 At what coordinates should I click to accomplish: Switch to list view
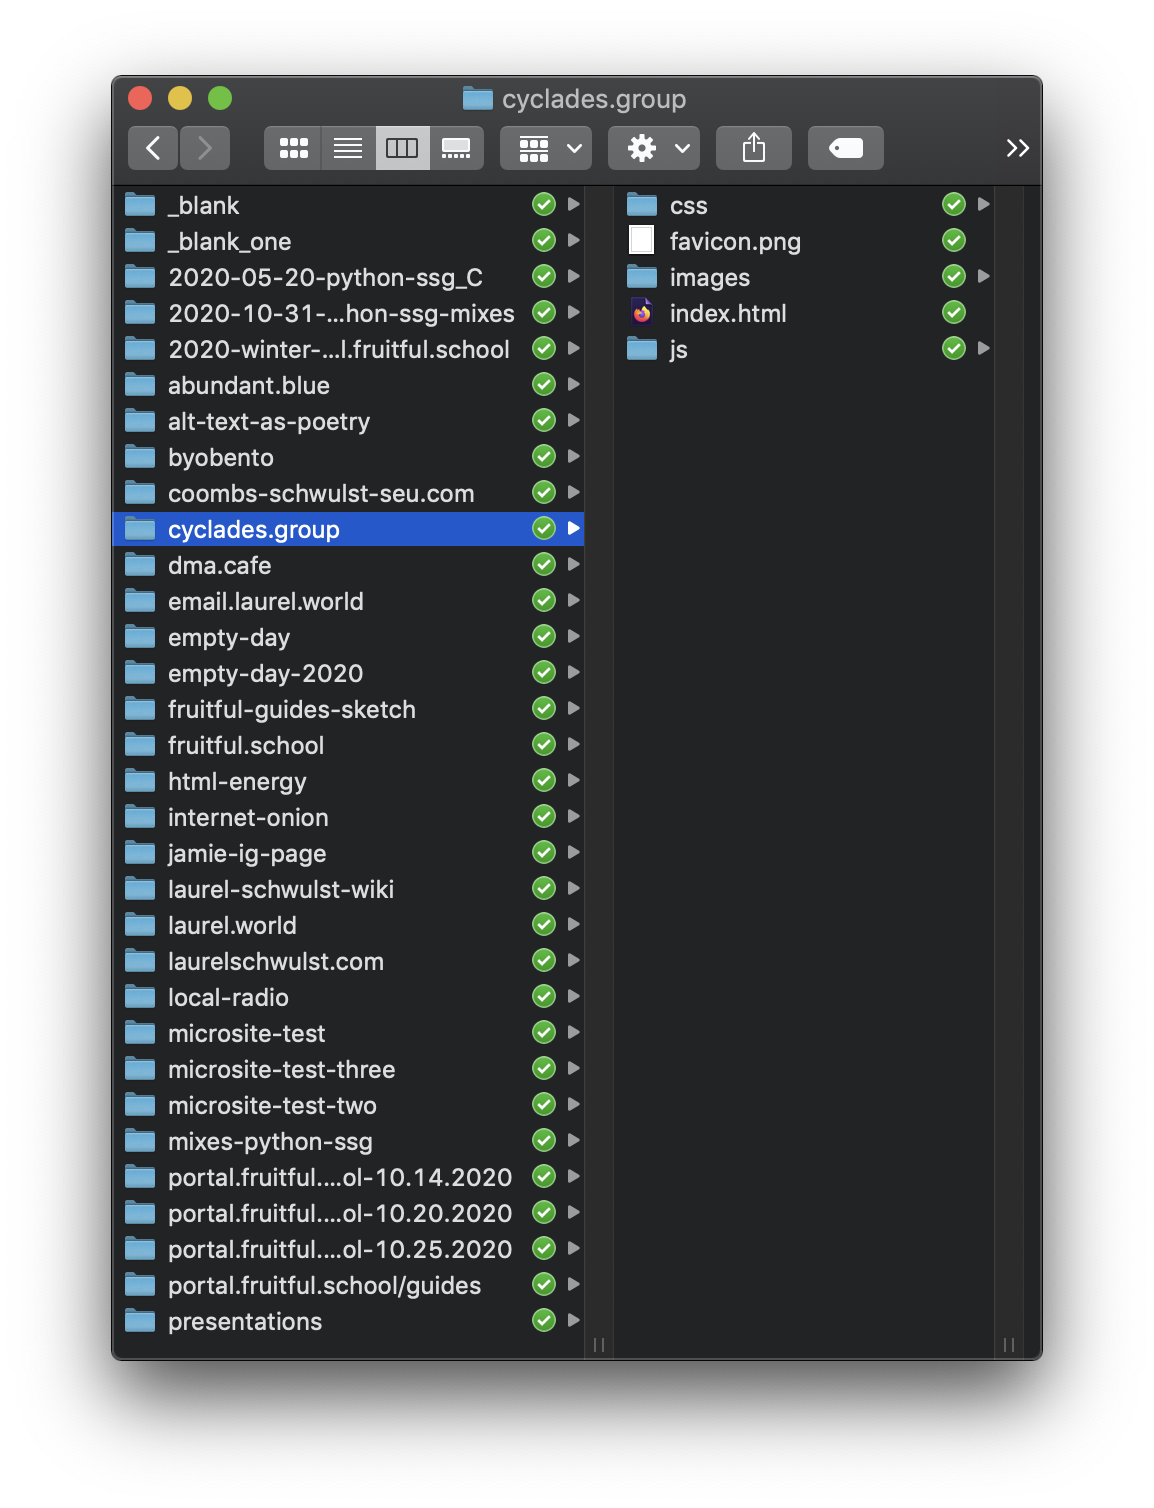(x=348, y=148)
